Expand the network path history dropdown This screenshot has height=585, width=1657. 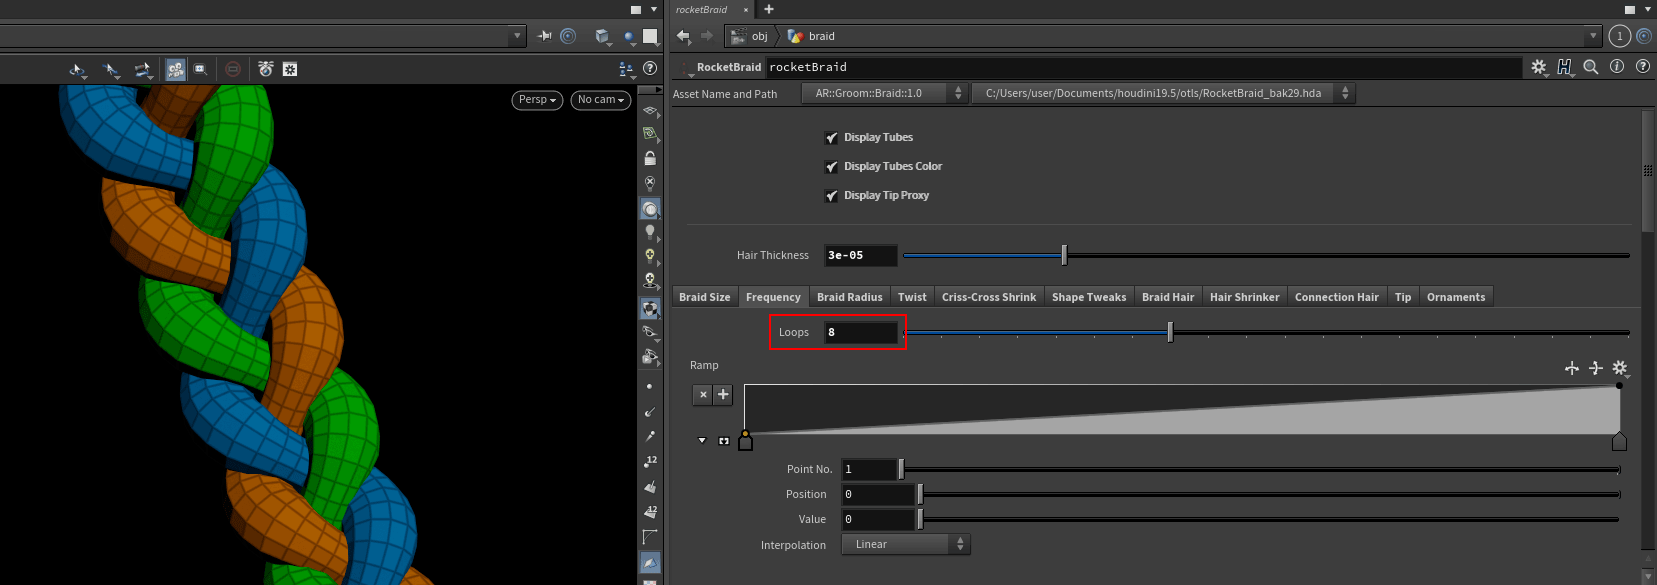pos(1593,36)
